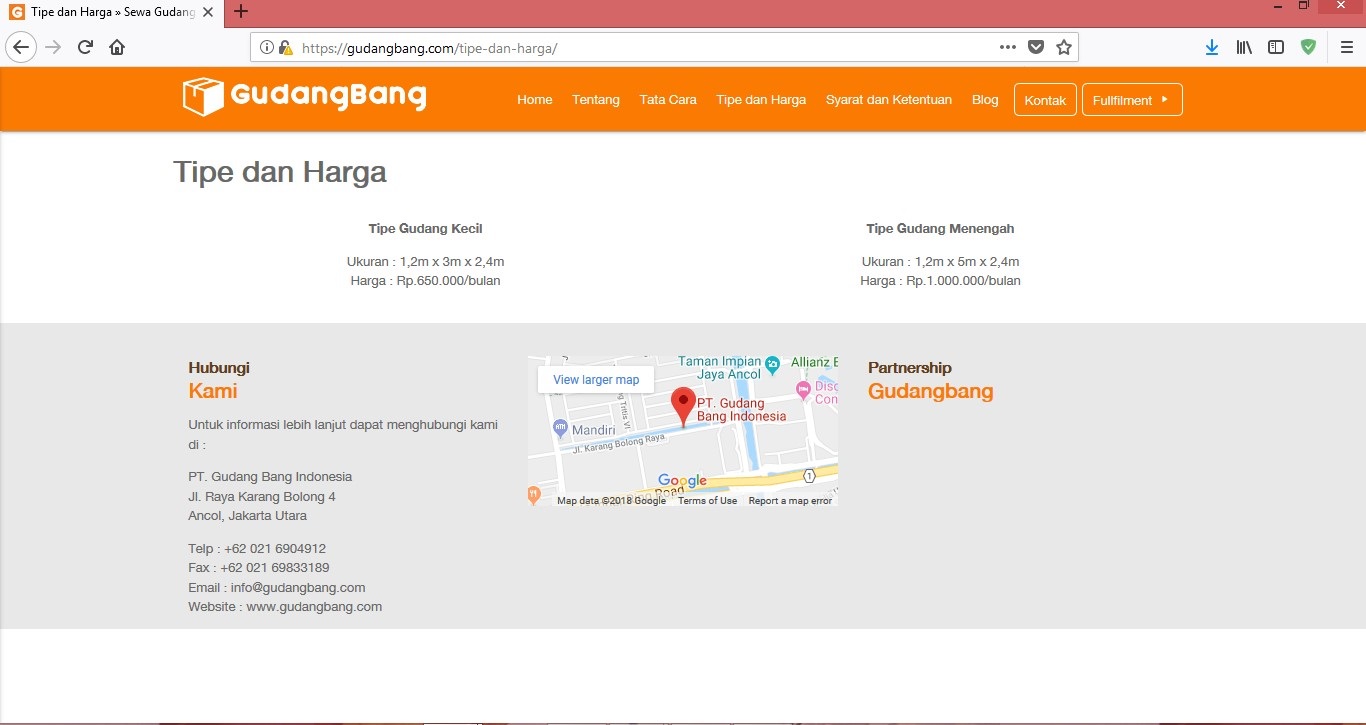This screenshot has height=725, width=1366.
Task: Toggle the browser sidebar view
Action: tap(1276, 47)
